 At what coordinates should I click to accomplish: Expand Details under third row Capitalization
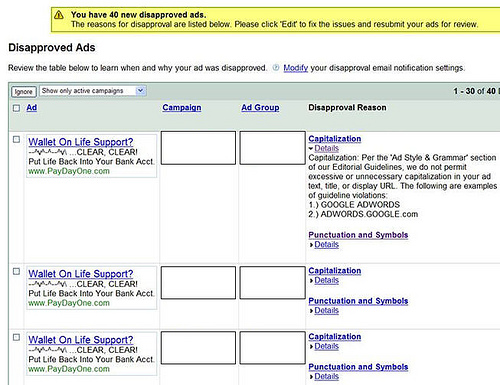(x=326, y=346)
